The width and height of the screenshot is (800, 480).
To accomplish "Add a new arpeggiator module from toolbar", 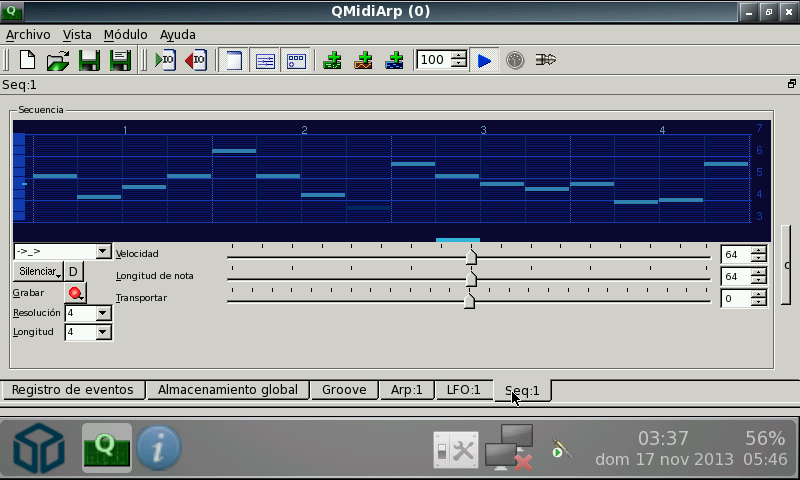I will click(333, 60).
